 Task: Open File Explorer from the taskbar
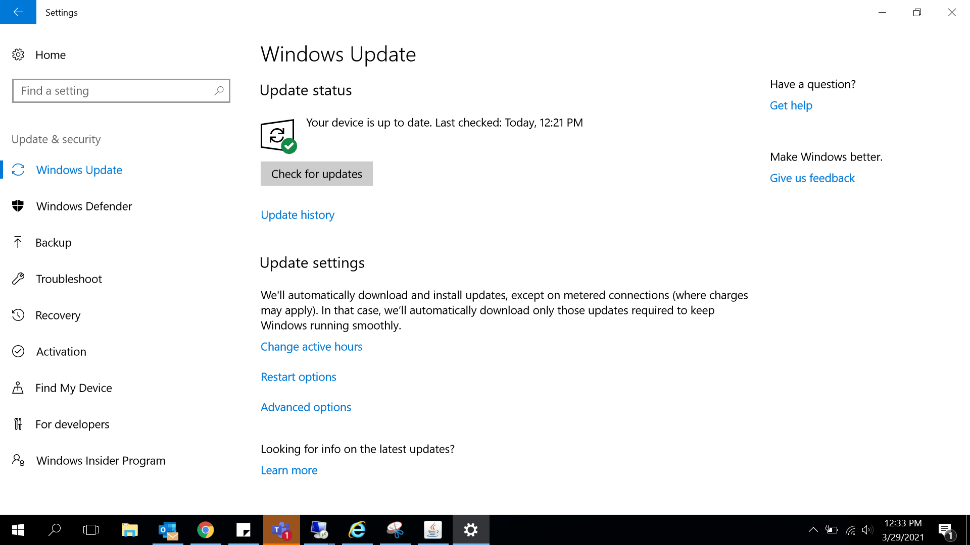coord(129,530)
